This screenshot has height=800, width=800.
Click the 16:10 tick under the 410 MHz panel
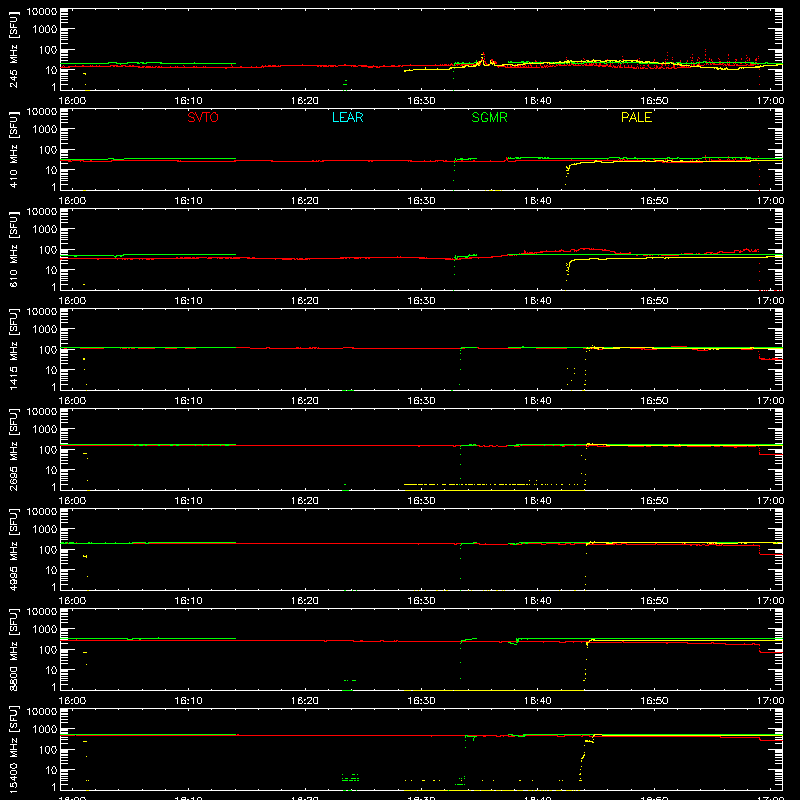pos(188,201)
